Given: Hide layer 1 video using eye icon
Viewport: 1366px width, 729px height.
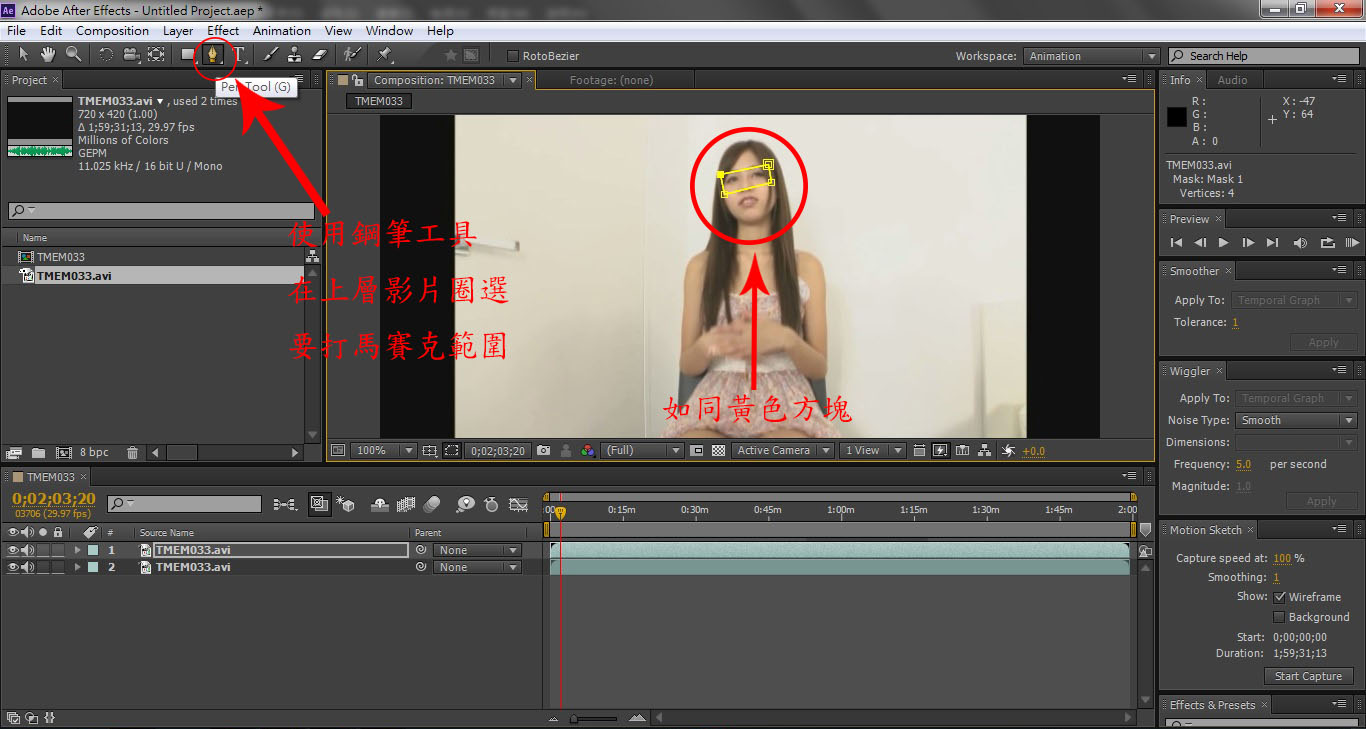Looking at the screenshot, I should (13, 550).
